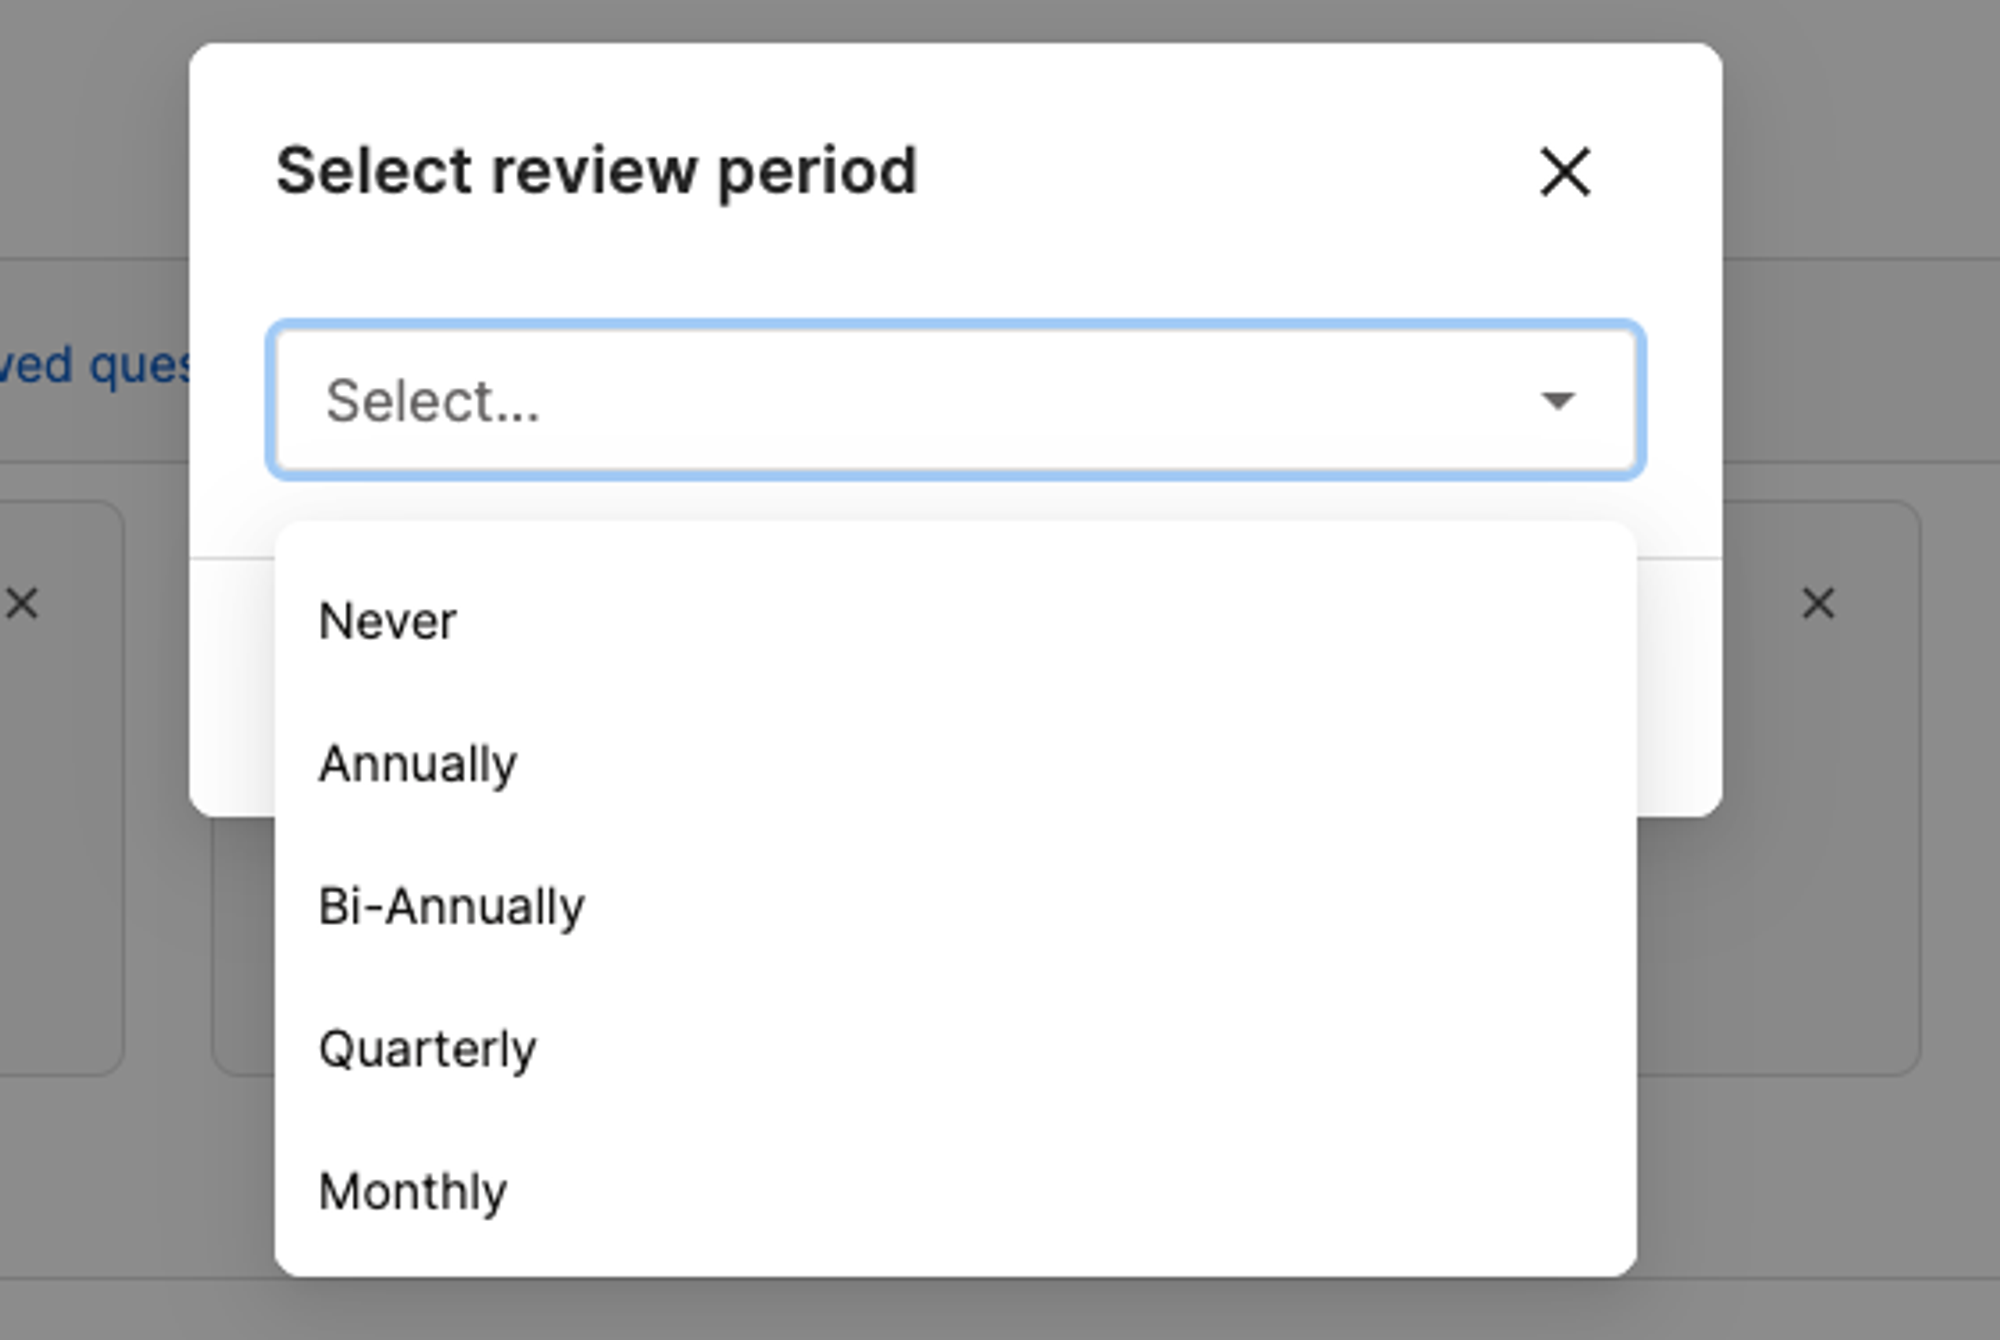Click the last entry in the options list
Screen dimensions: 2000x1340
tap(956, 1192)
